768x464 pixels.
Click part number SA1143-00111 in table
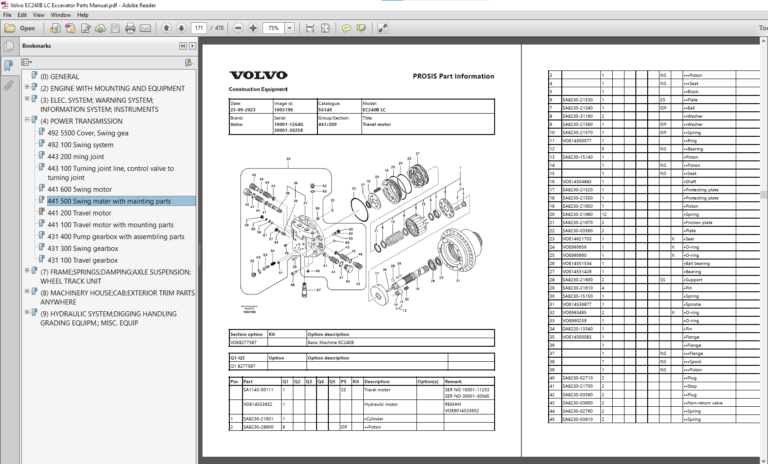pyautogui.click(x=258, y=390)
